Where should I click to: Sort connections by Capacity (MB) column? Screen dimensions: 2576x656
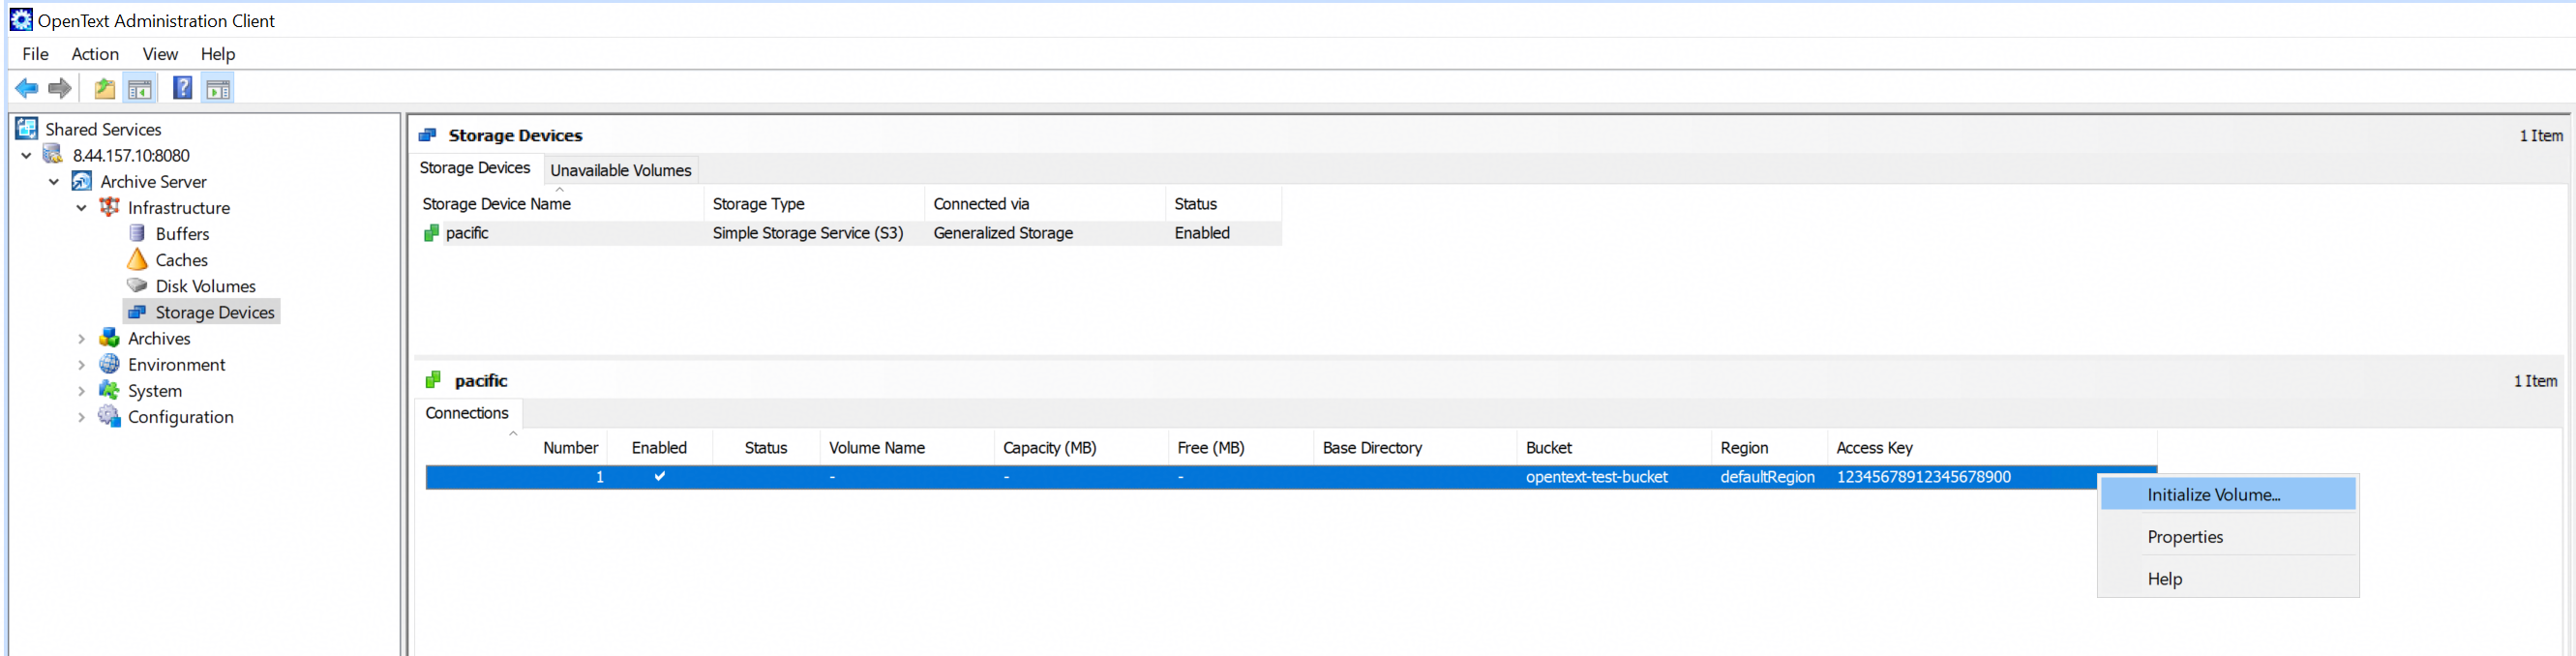1081,448
